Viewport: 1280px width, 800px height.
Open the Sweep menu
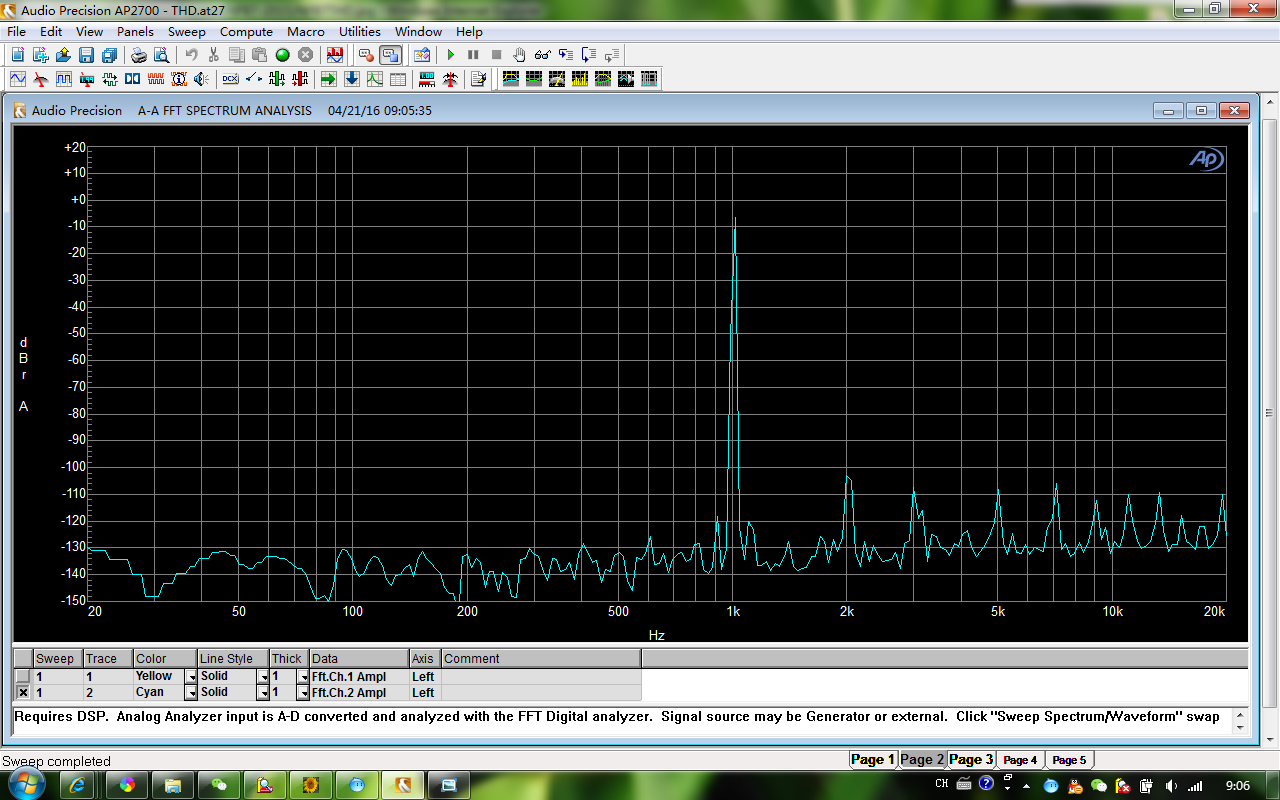click(186, 32)
